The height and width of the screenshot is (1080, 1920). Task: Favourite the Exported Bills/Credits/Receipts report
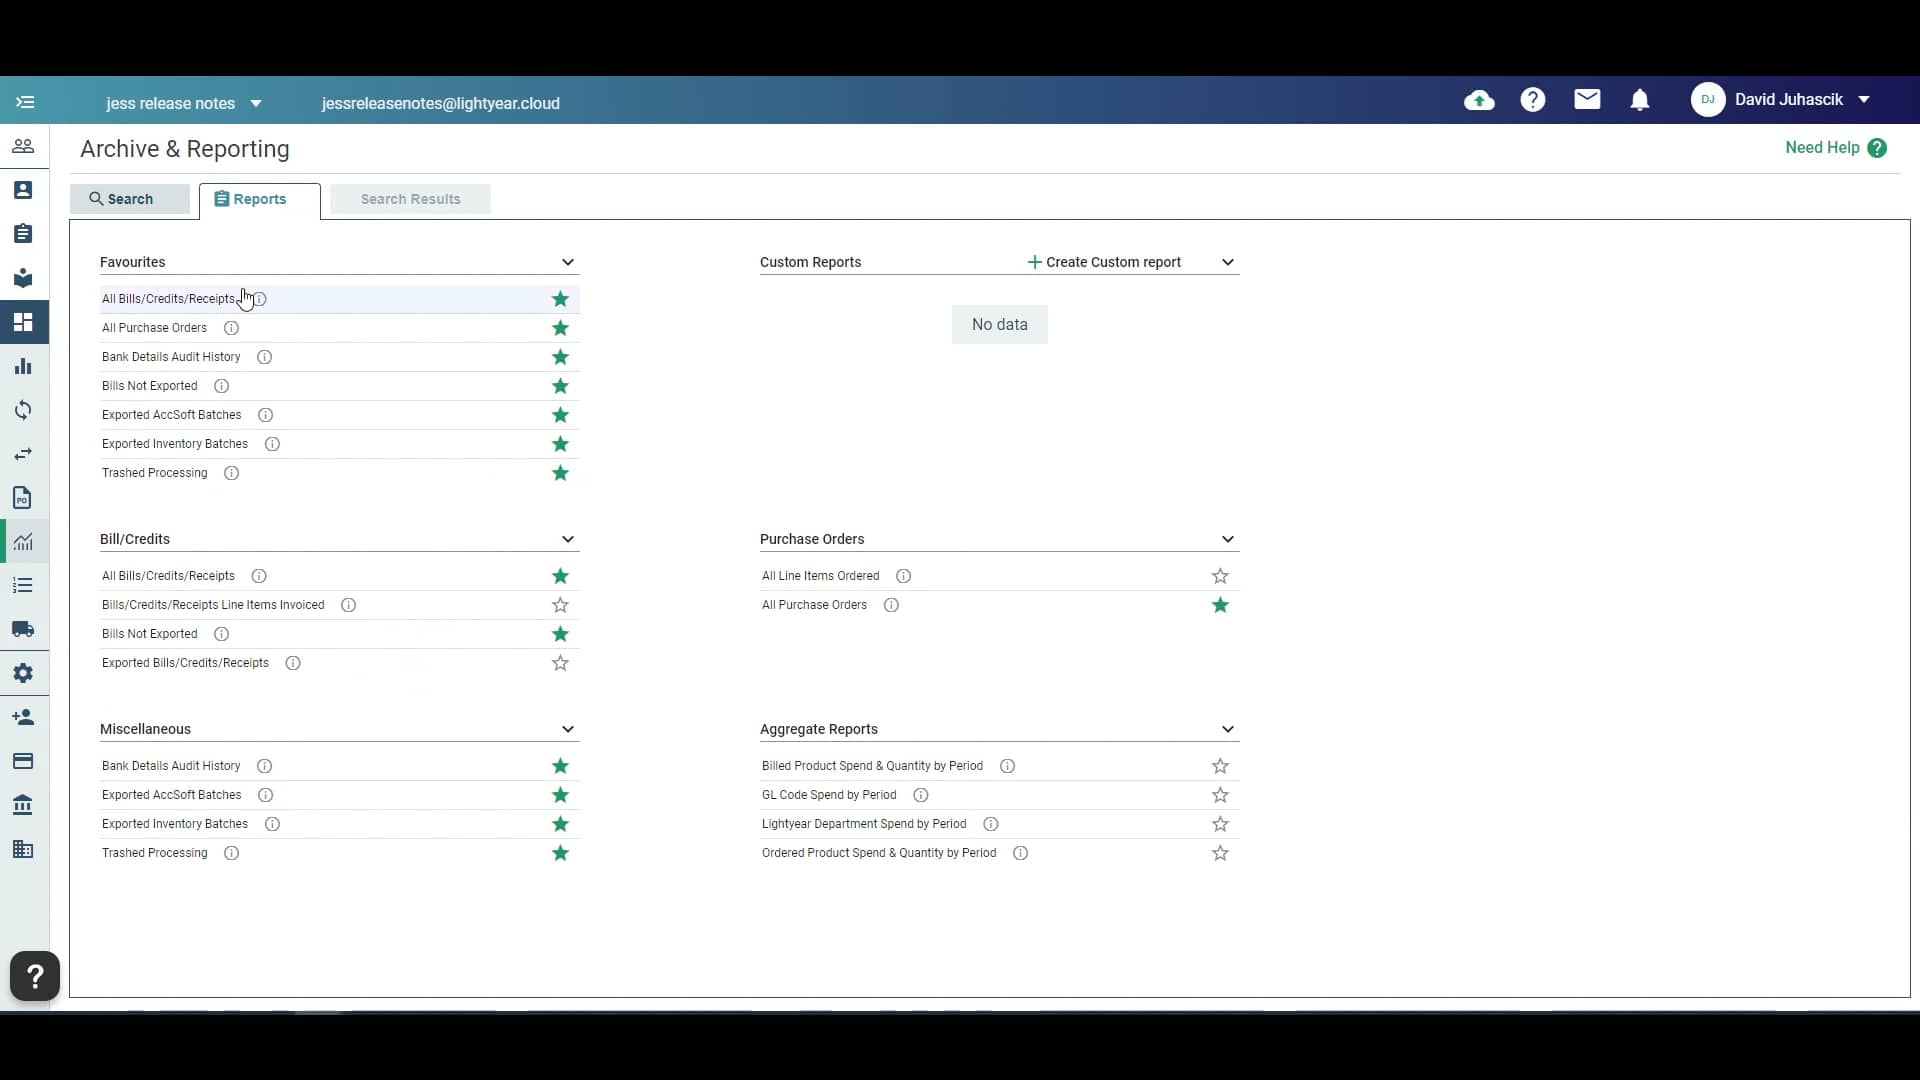(x=559, y=662)
